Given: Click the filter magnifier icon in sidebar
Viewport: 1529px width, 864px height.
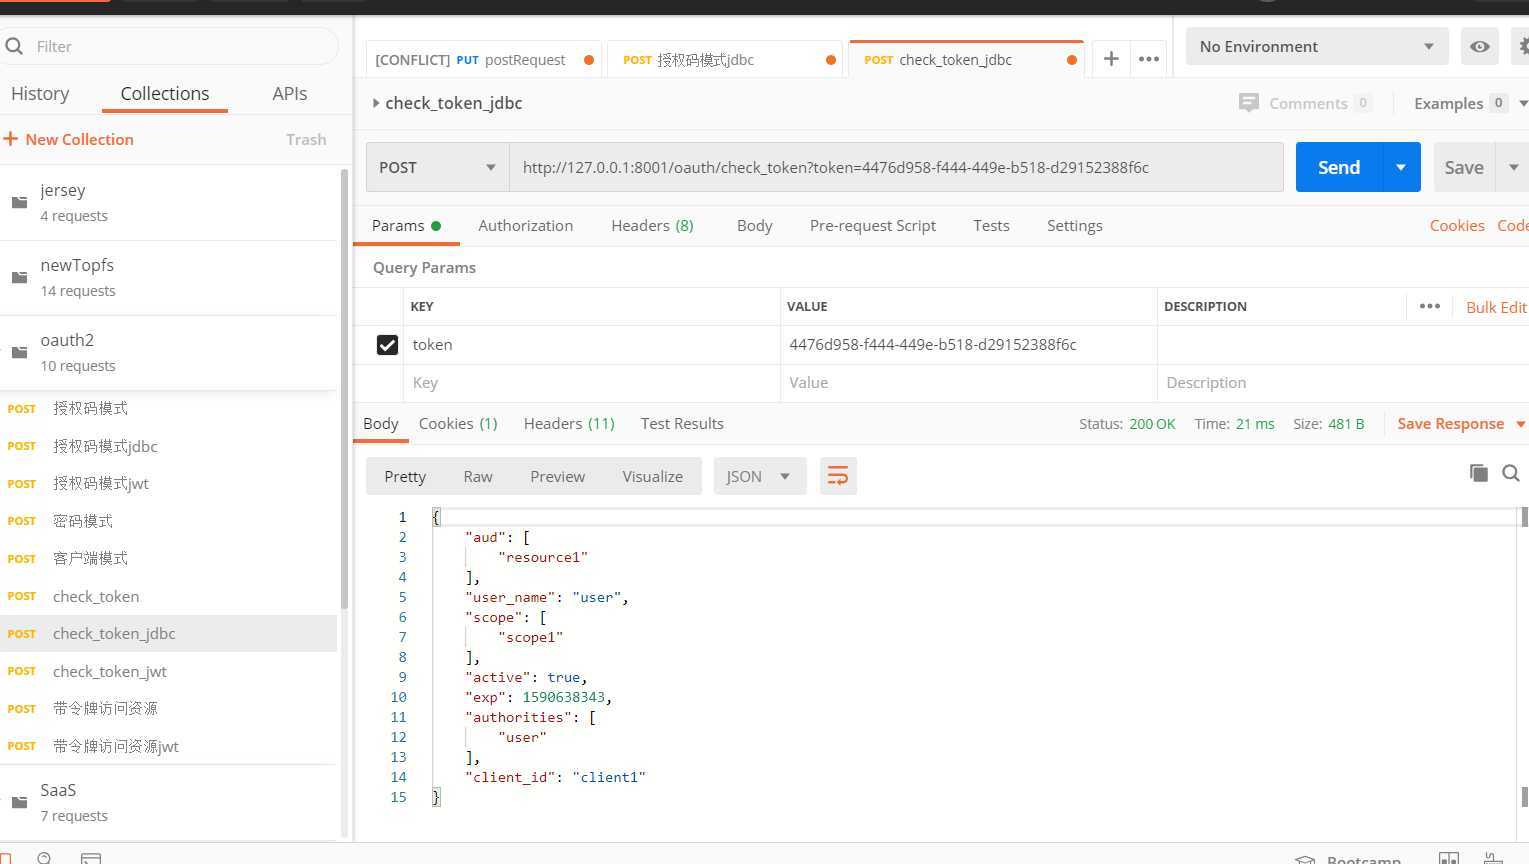Looking at the screenshot, I should pyautogui.click(x=14, y=46).
